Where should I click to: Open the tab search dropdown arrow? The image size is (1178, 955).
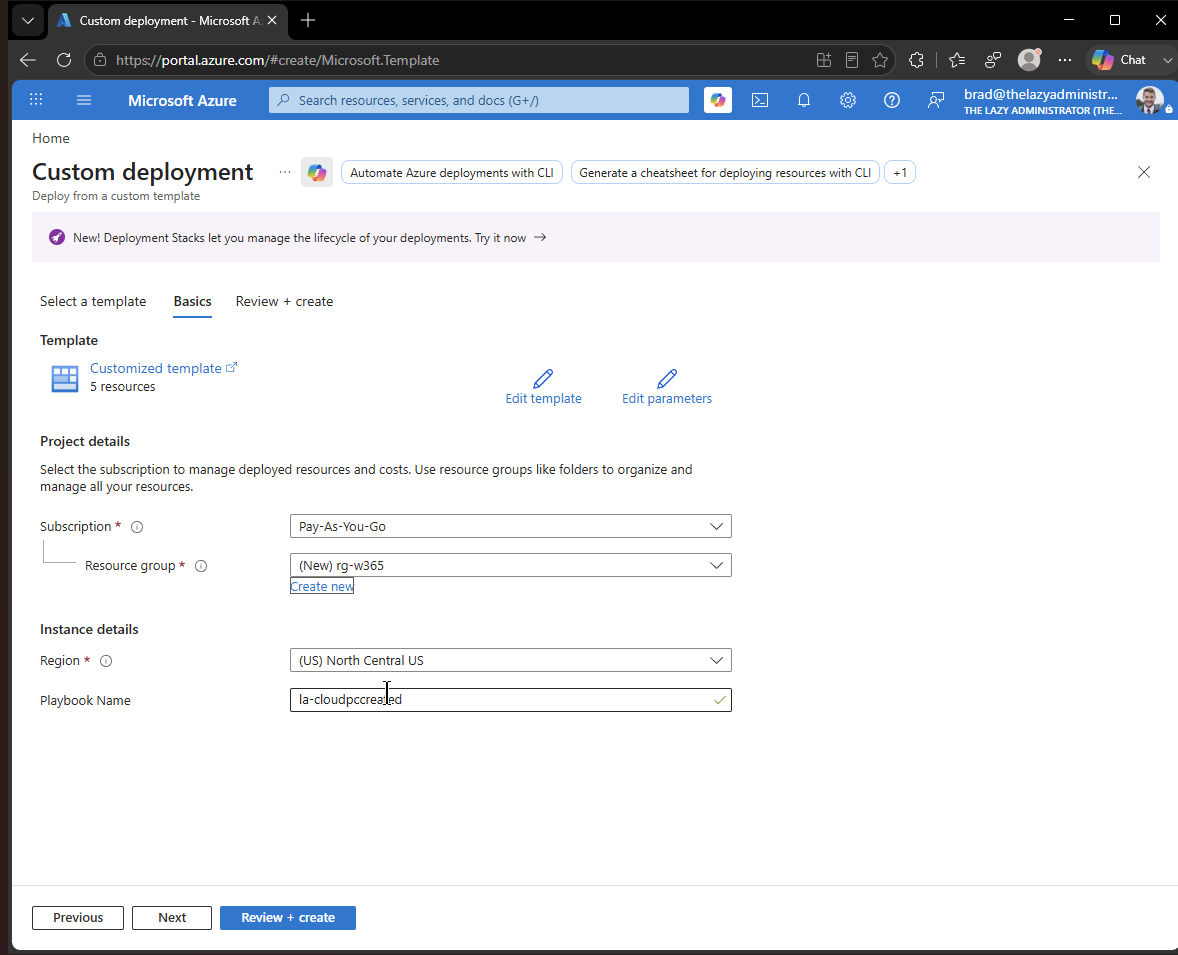[28, 20]
